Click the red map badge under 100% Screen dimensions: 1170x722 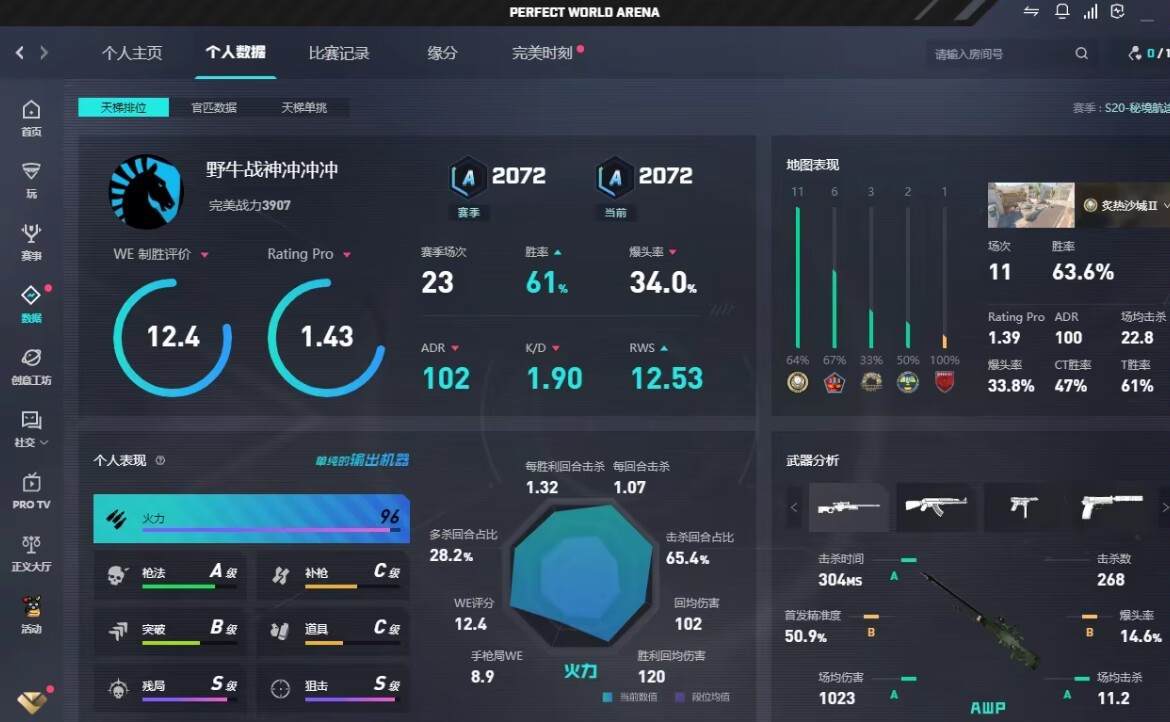[x=945, y=383]
